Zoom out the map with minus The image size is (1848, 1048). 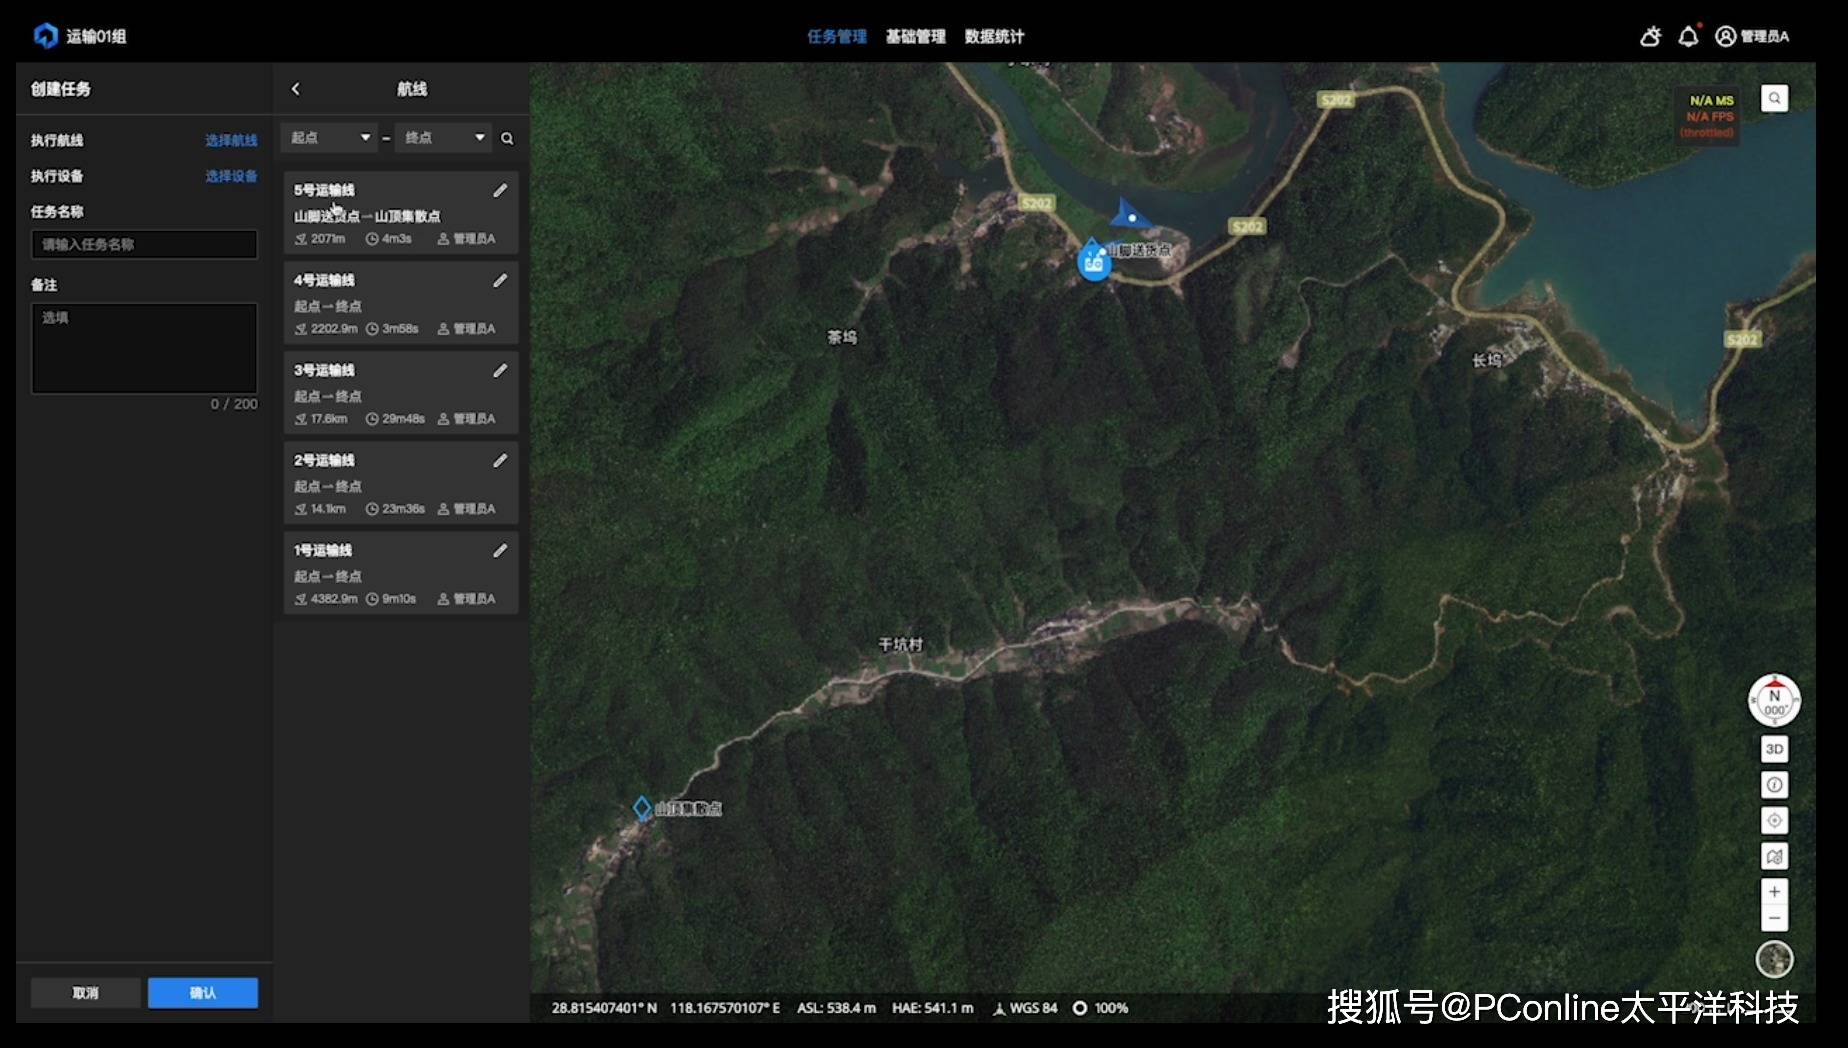pos(1775,918)
